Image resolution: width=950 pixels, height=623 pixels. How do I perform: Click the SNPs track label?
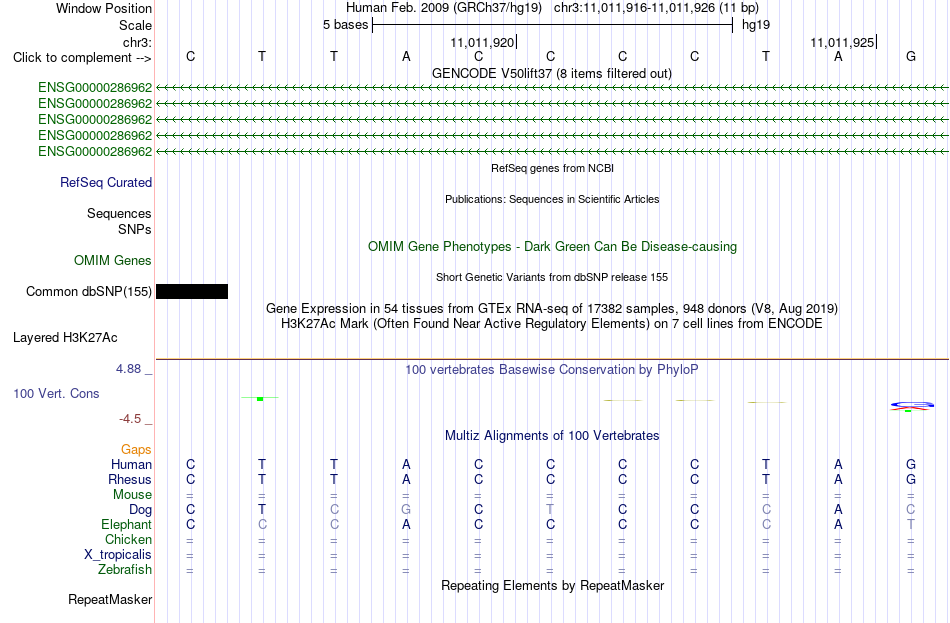coord(135,230)
